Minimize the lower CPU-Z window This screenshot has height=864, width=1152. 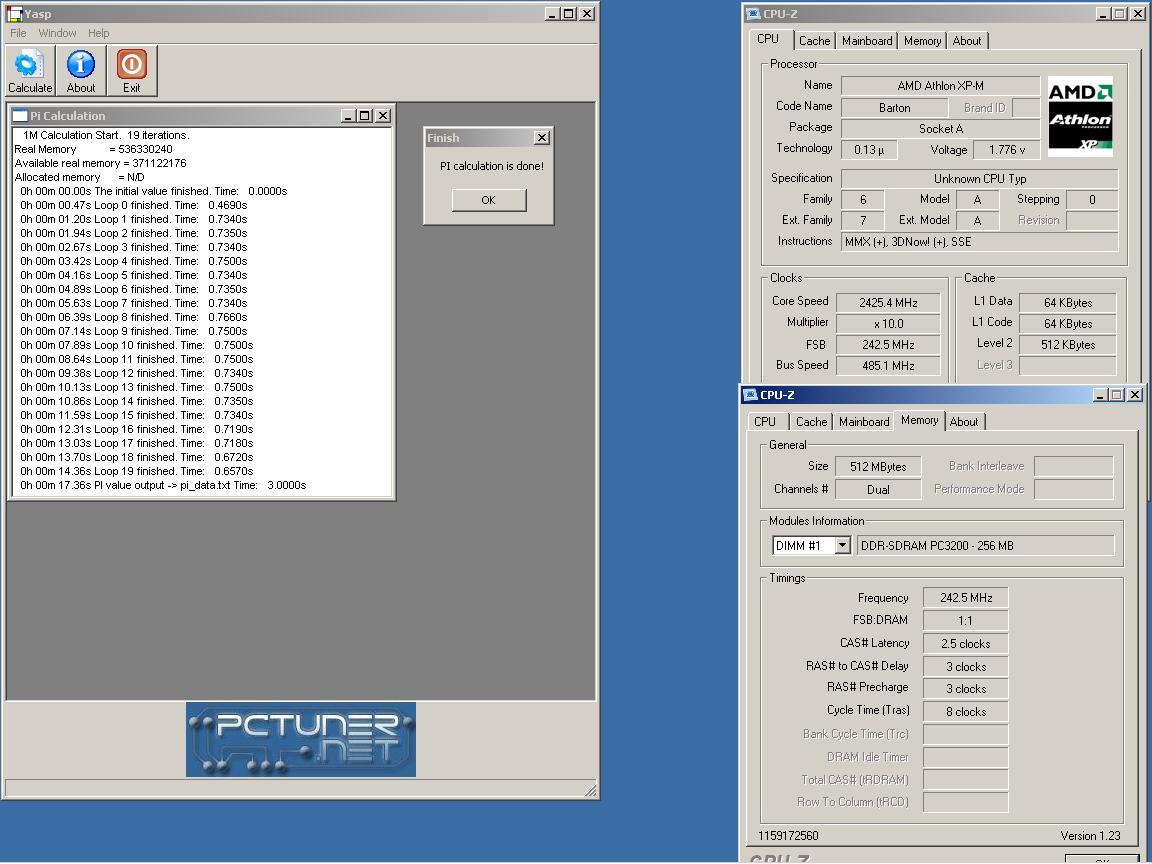pyautogui.click(x=1100, y=395)
